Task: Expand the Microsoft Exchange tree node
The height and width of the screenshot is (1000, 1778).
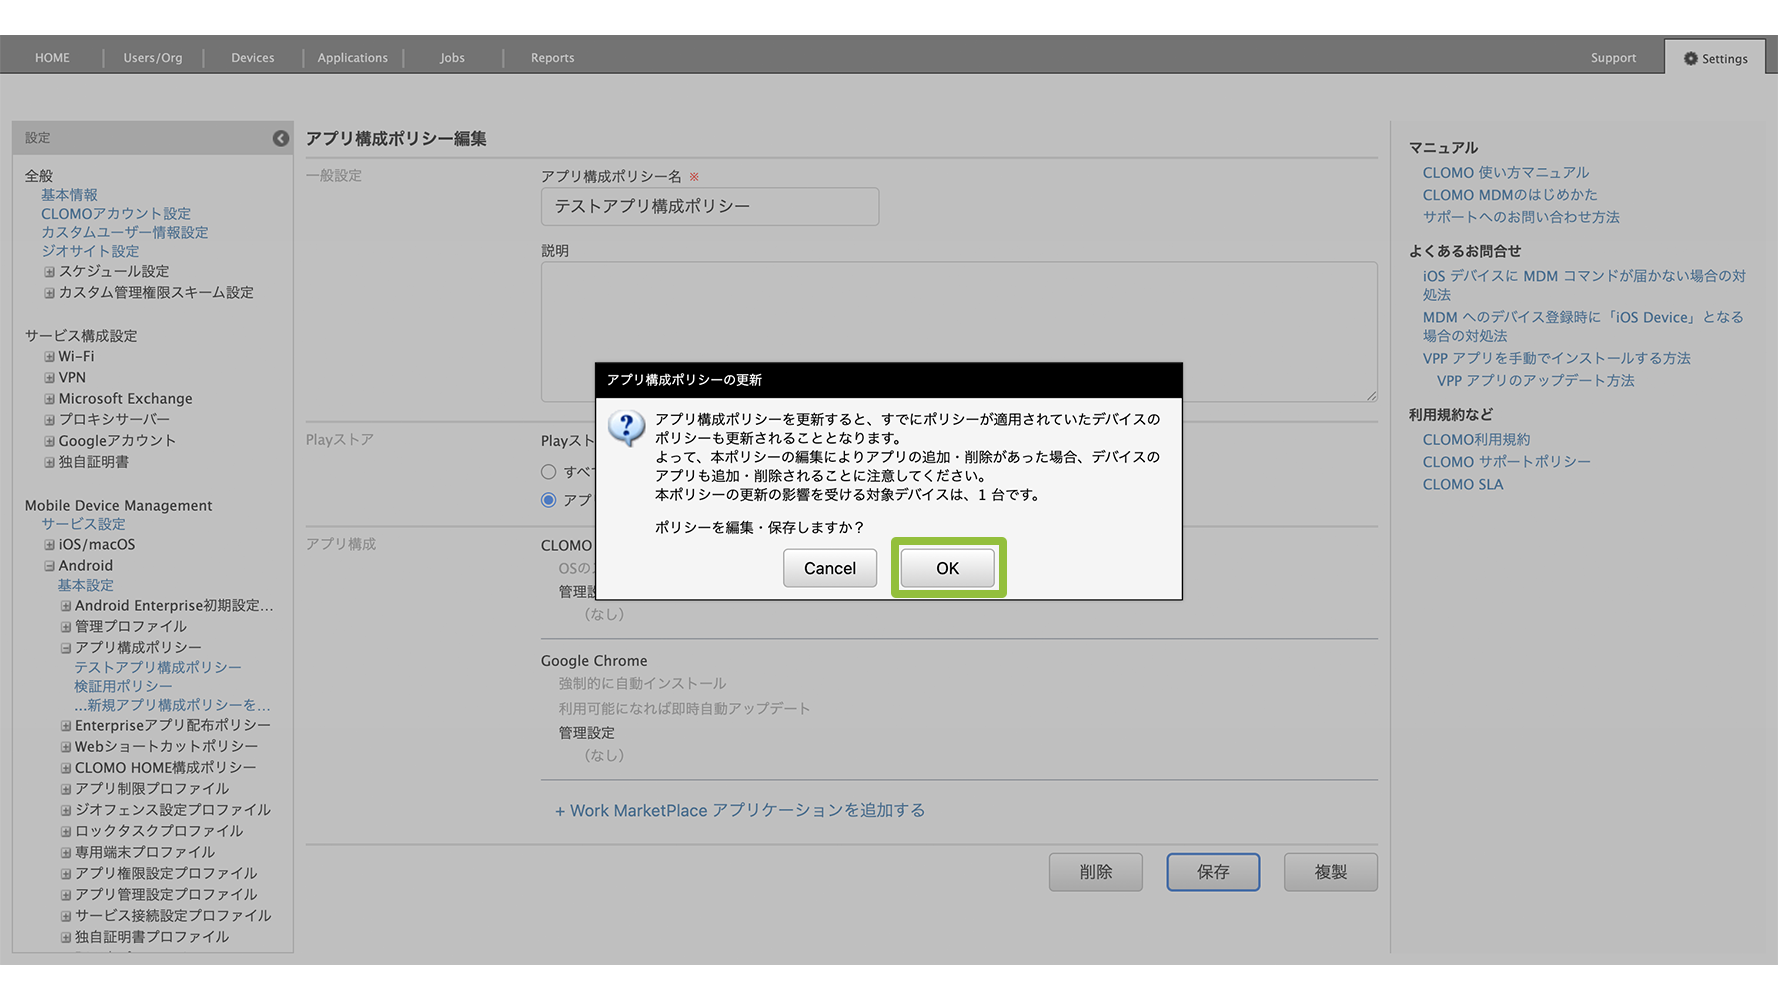Action: tap(49, 399)
